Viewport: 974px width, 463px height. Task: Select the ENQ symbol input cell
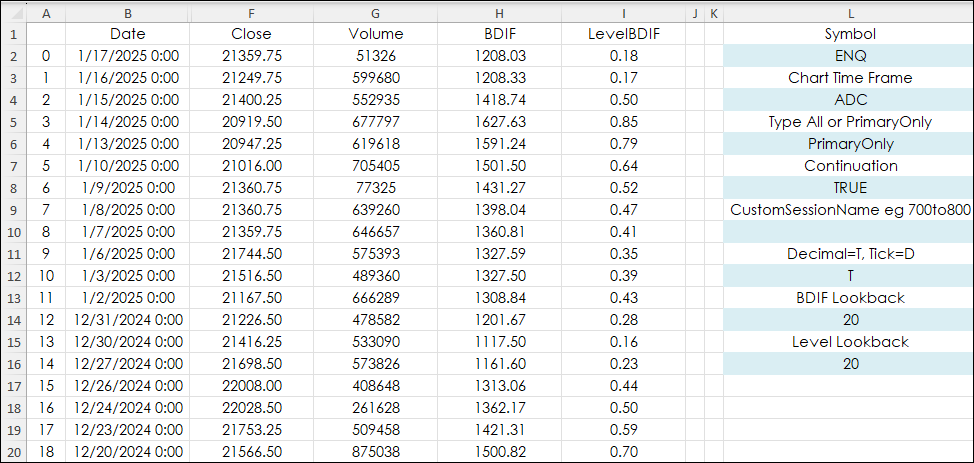(849, 55)
